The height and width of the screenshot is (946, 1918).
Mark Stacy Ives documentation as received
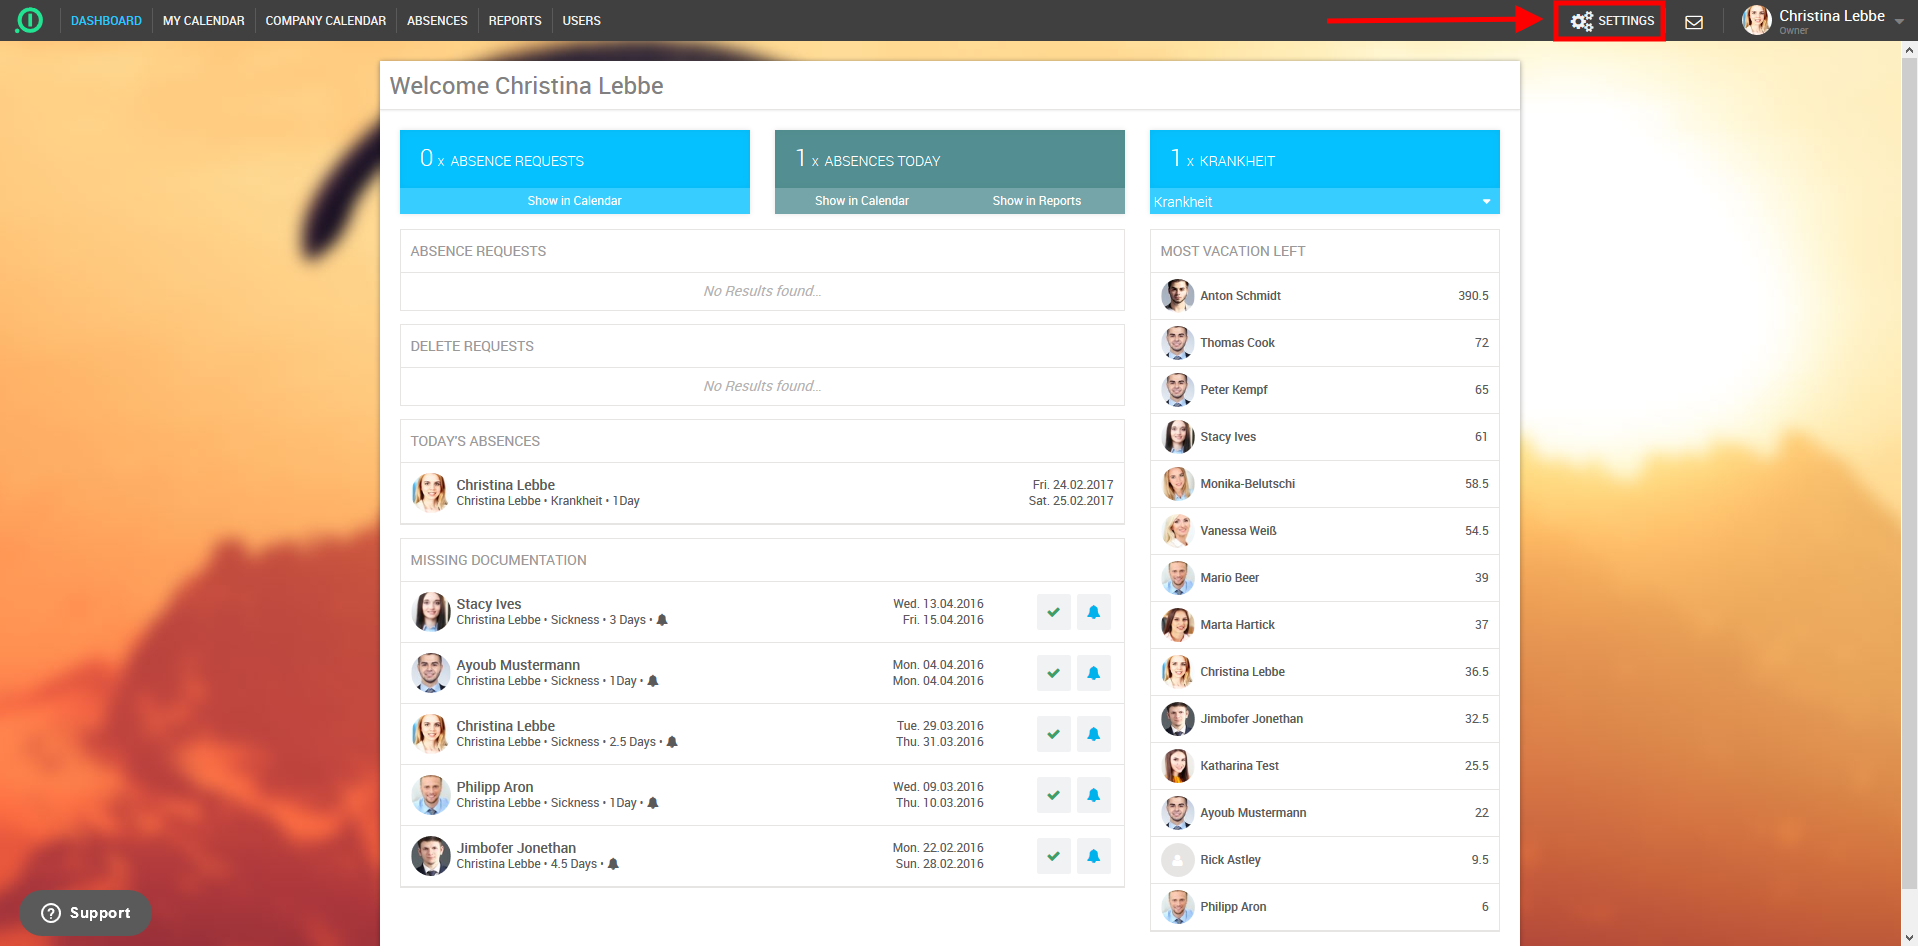[1053, 612]
